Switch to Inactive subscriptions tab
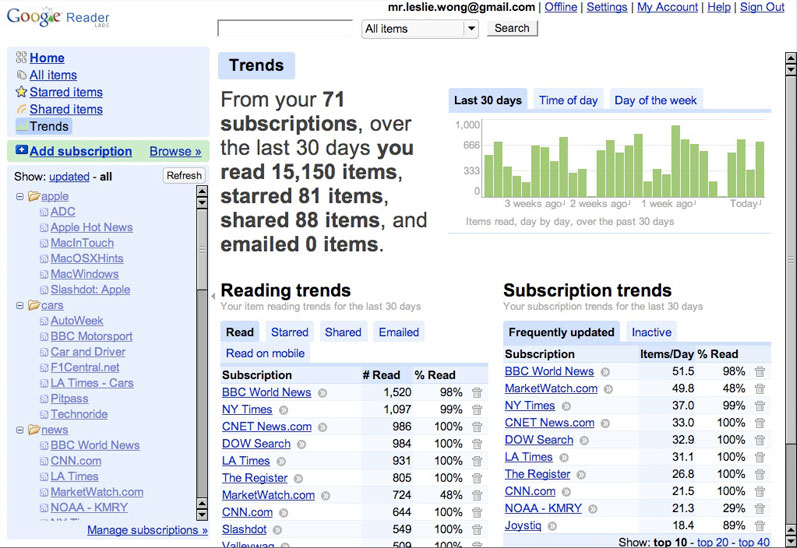The width and height of the screenshot is (797, 548). click(x=652, y=332)
